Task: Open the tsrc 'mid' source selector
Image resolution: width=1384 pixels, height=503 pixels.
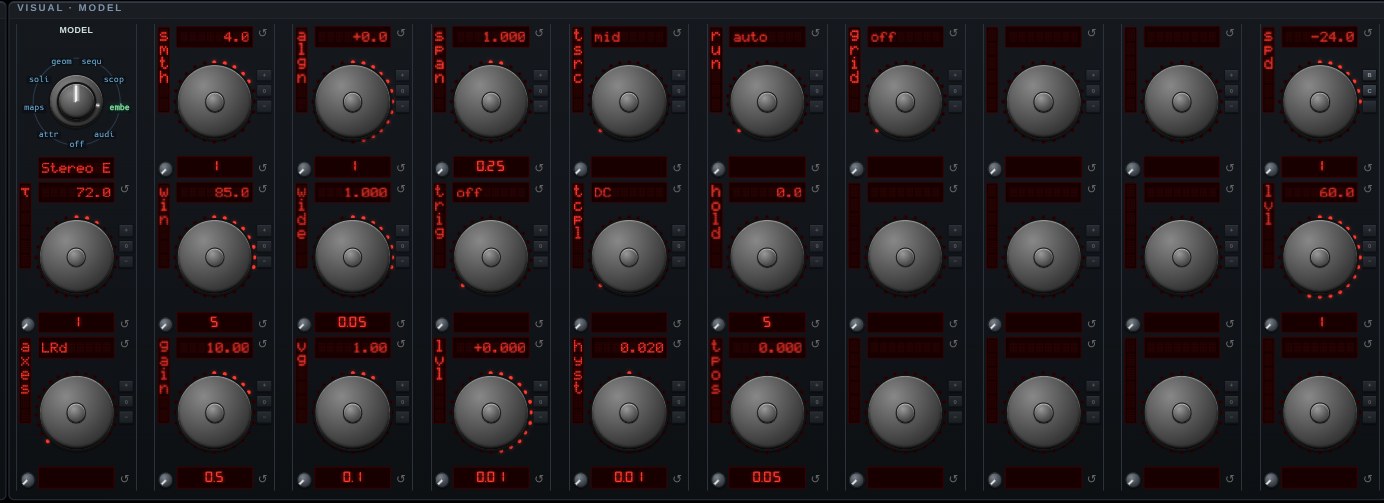Action: tap(628, 36)
